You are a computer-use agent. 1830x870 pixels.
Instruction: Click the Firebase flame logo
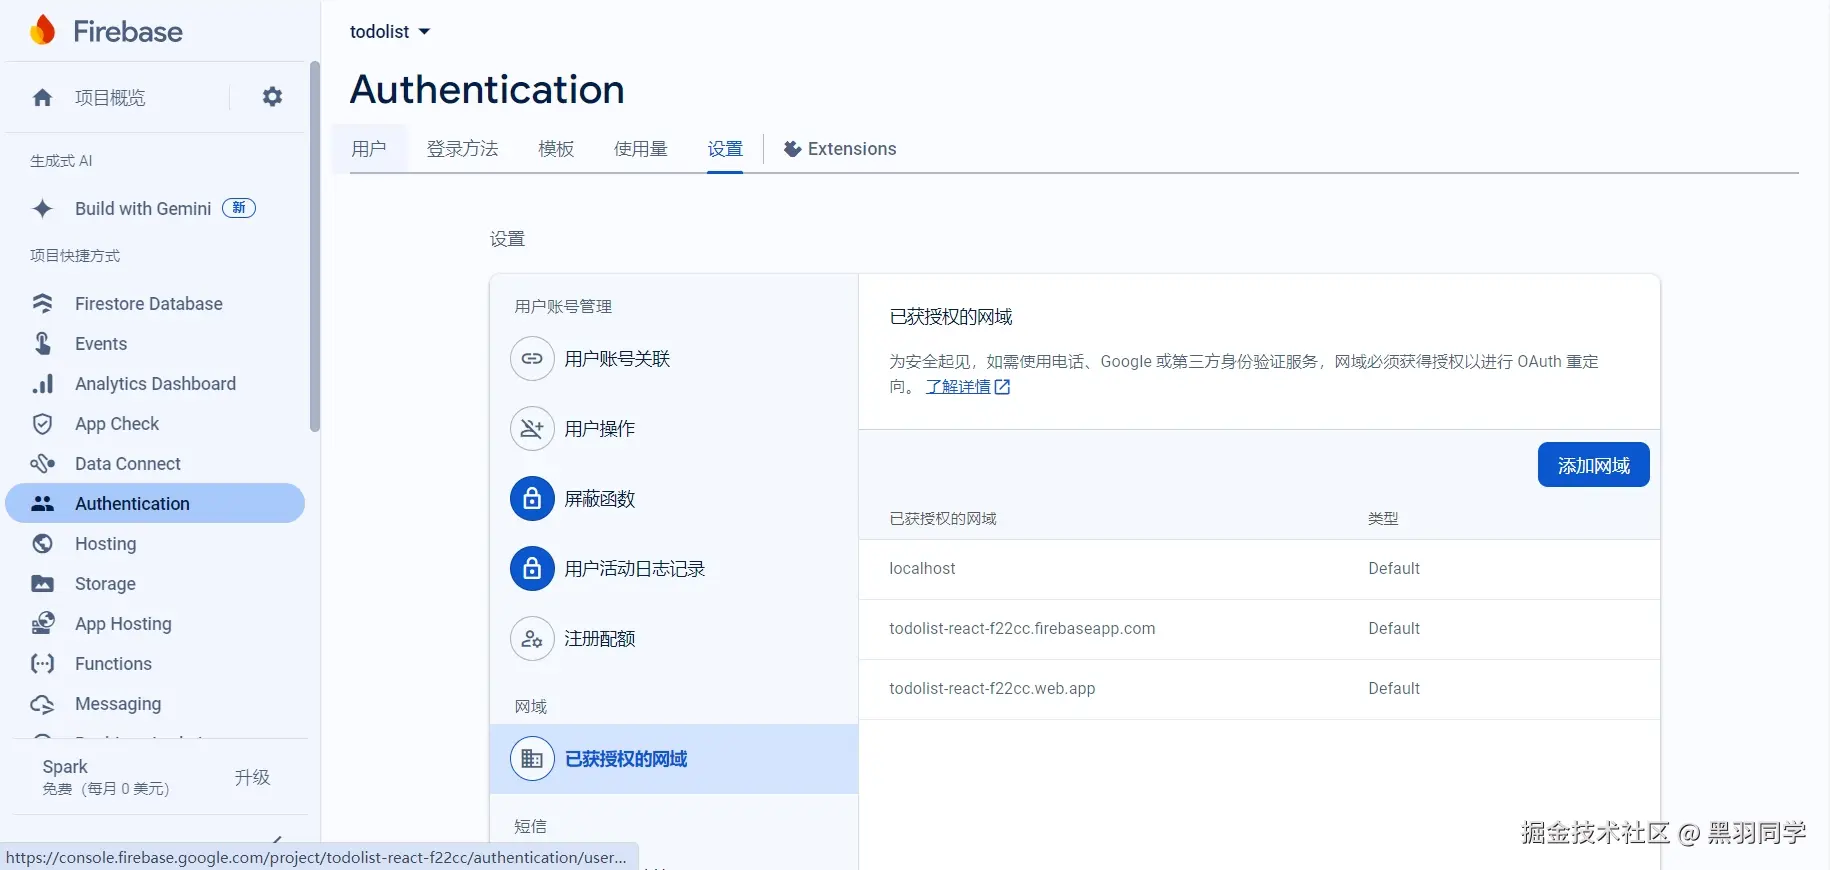(x=43, y=31)
